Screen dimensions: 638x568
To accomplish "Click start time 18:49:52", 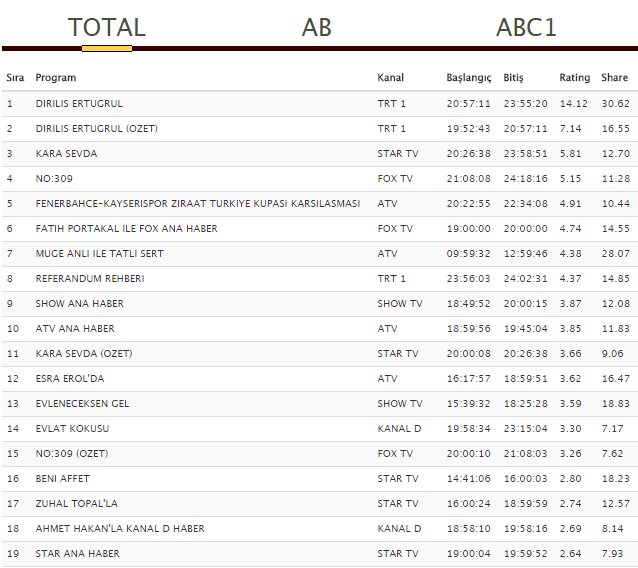I will [x=469, y=304].
